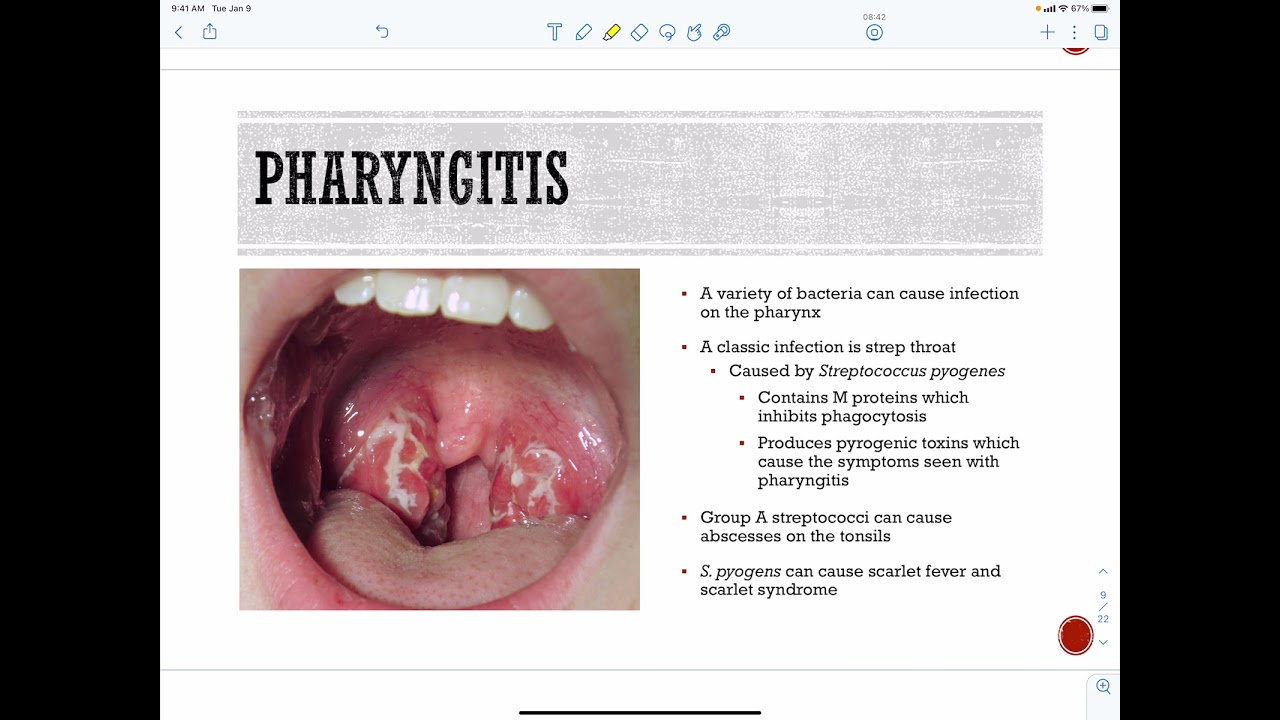Image resolution: width=1280 pixels, height=720 pixels.
Task: Go back using the left chevron
Action: 179,32
